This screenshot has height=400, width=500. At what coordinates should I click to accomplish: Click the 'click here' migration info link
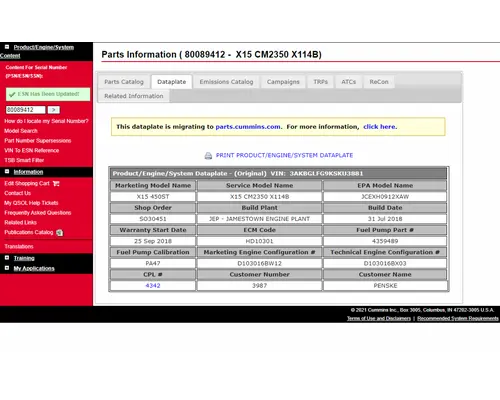[380, 127]
